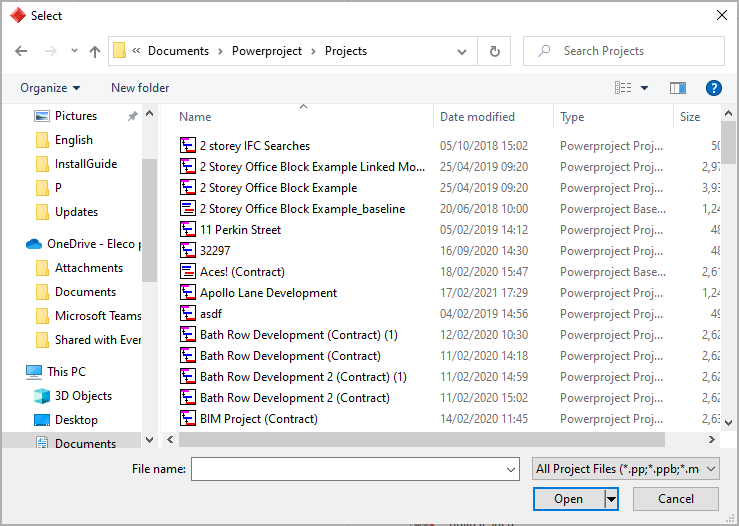Click file list vertical scrollbar down arrow
This screenshot has height=526, width=739.
click(x=728, y=423)
